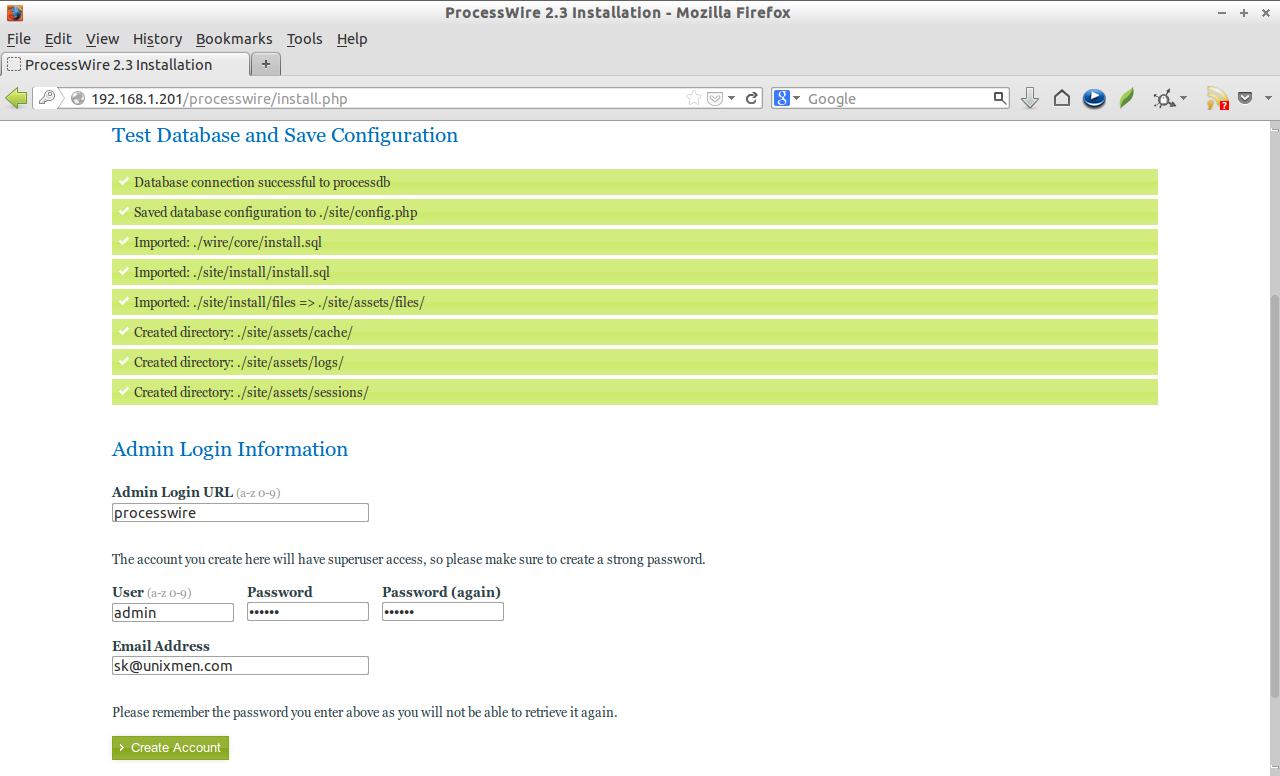The width and height of the screenshot is (1280, 776).
Task: Click the Pocket toolbar button
Action: click(1245, 98)
